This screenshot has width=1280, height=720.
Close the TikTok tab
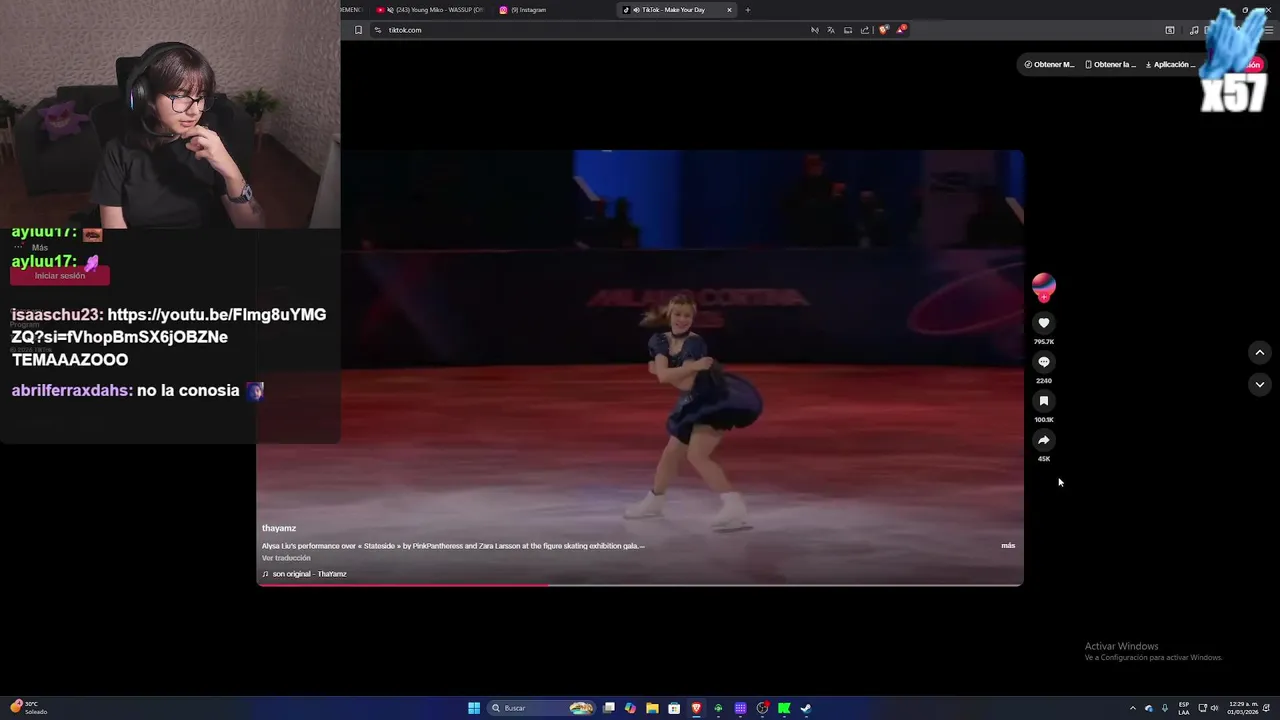tap(729, 10)
